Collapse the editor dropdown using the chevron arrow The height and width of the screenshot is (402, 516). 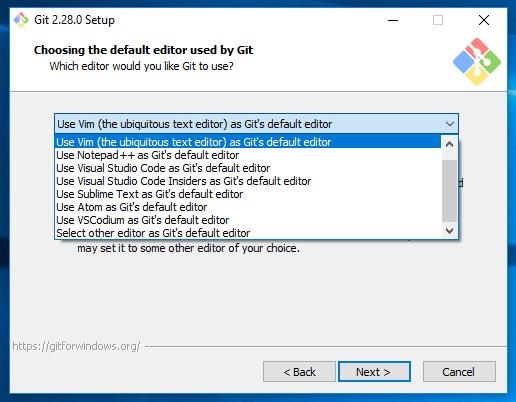point(450,124)
